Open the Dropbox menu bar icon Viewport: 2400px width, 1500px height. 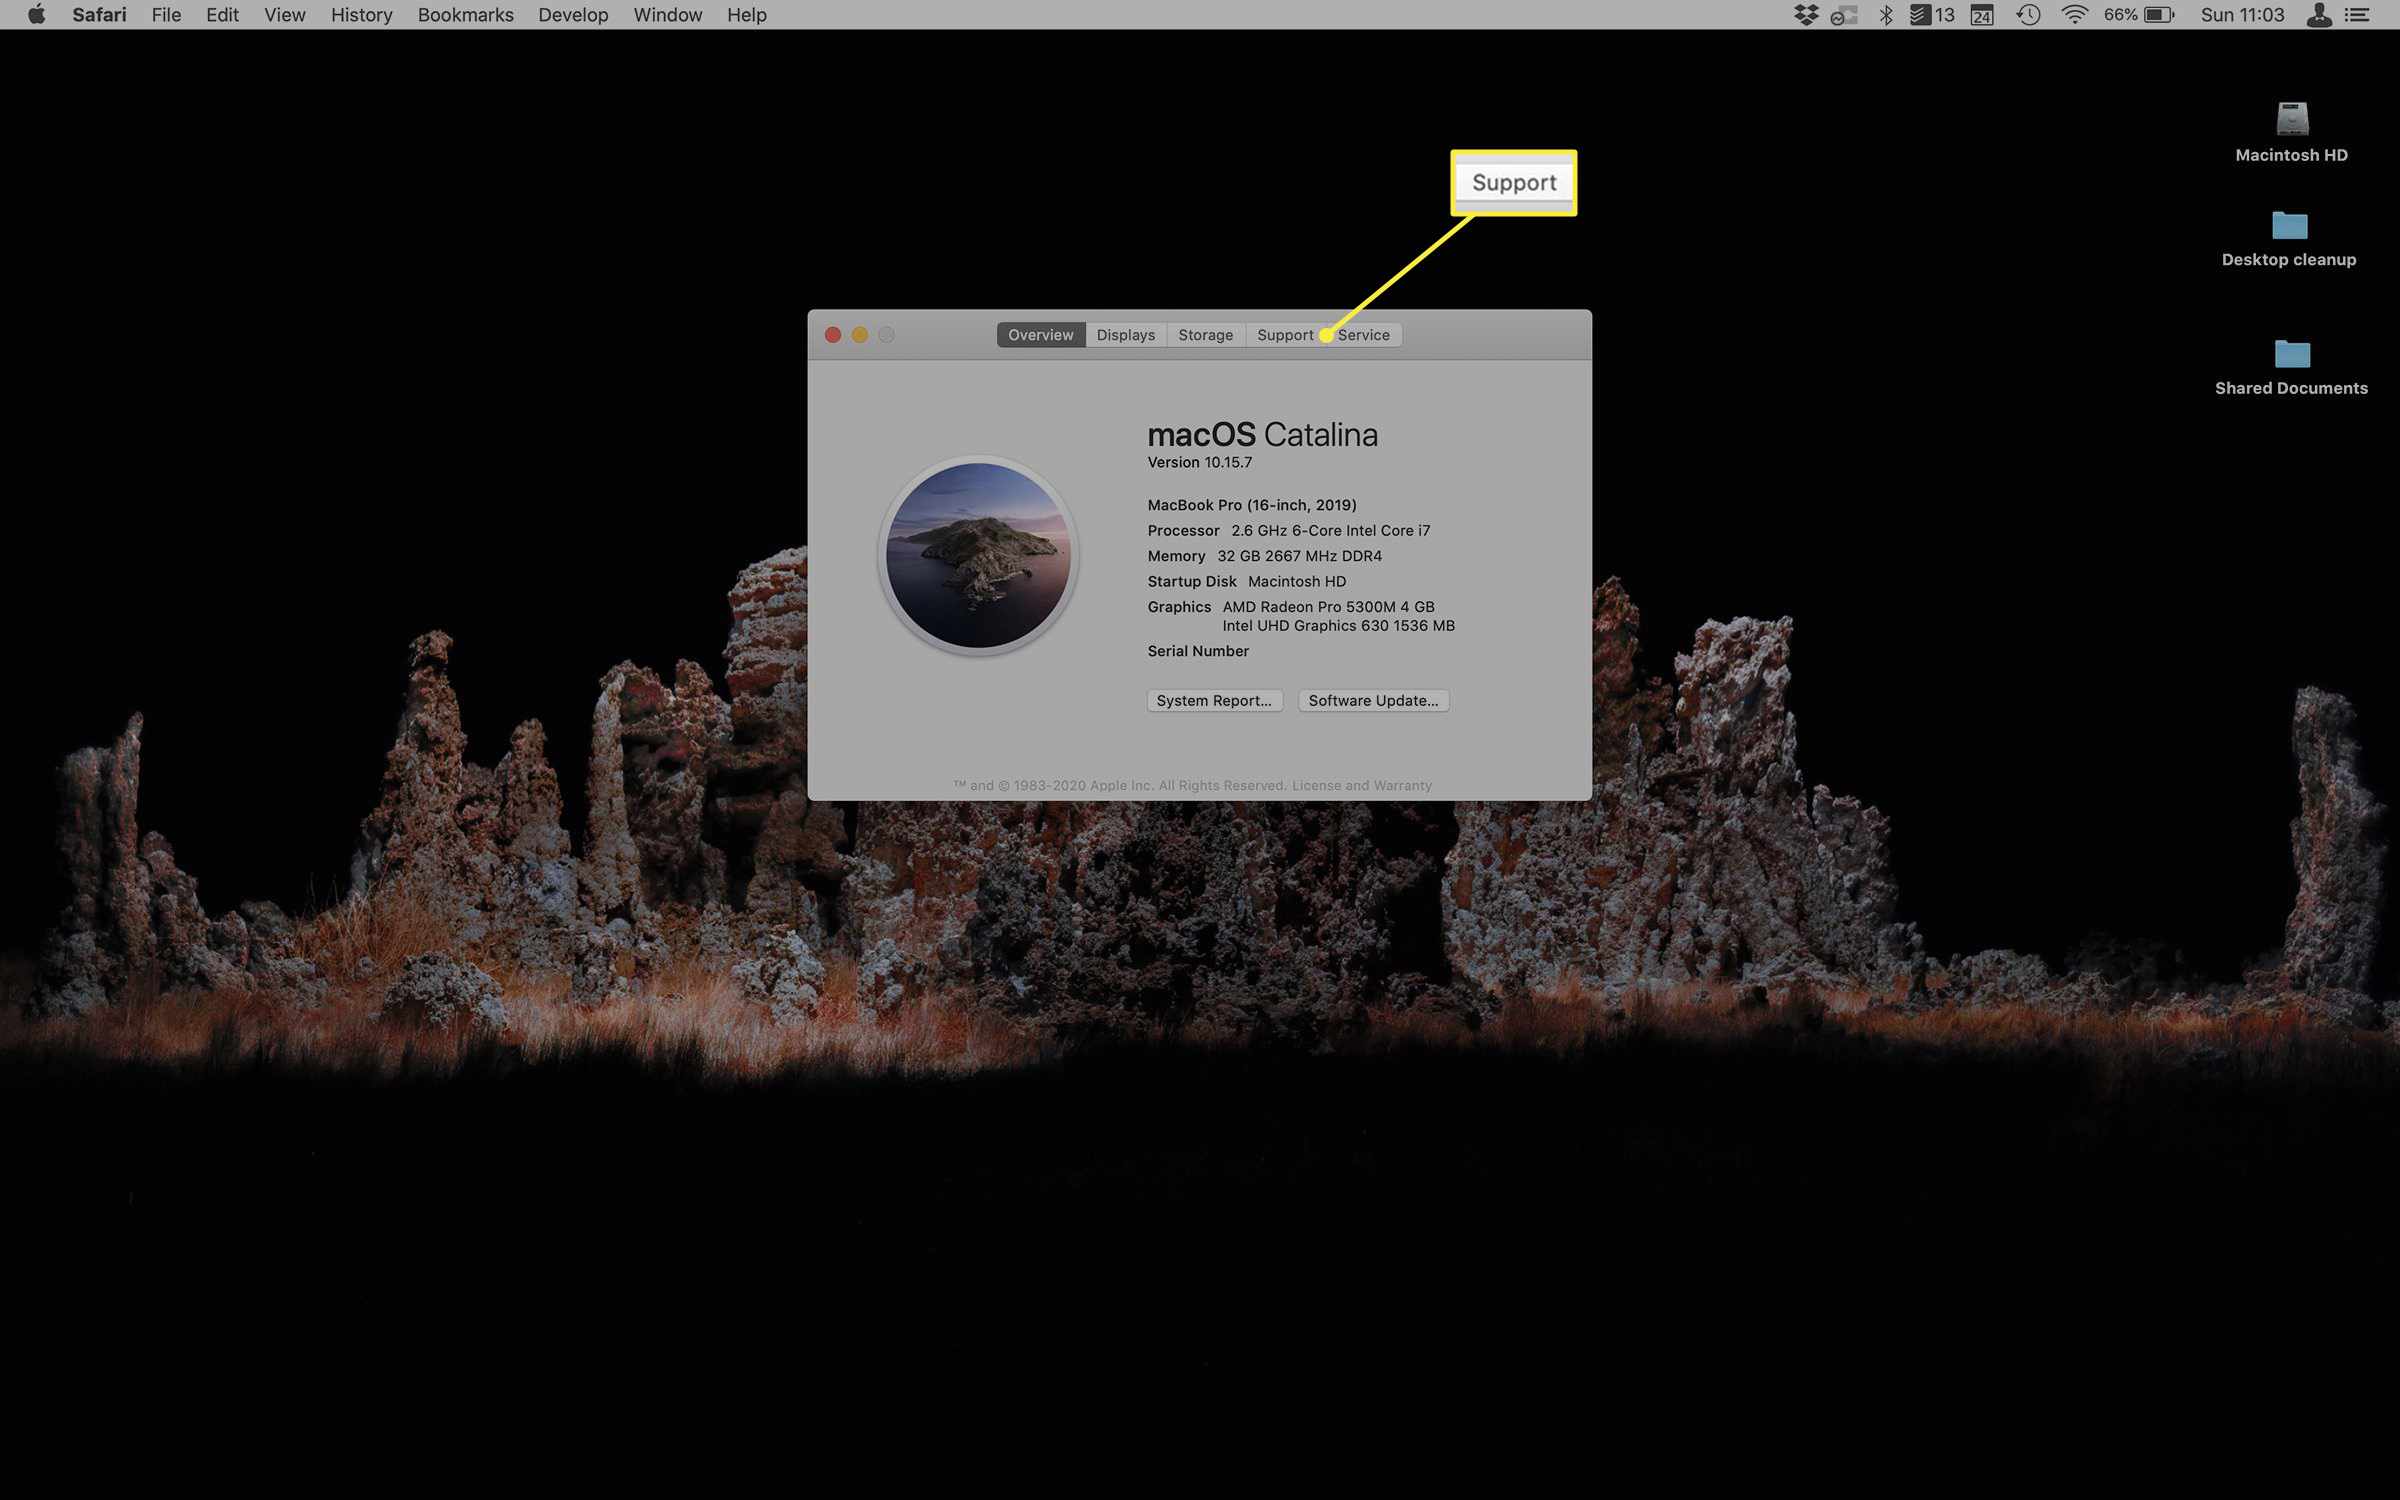[1806, 15]
